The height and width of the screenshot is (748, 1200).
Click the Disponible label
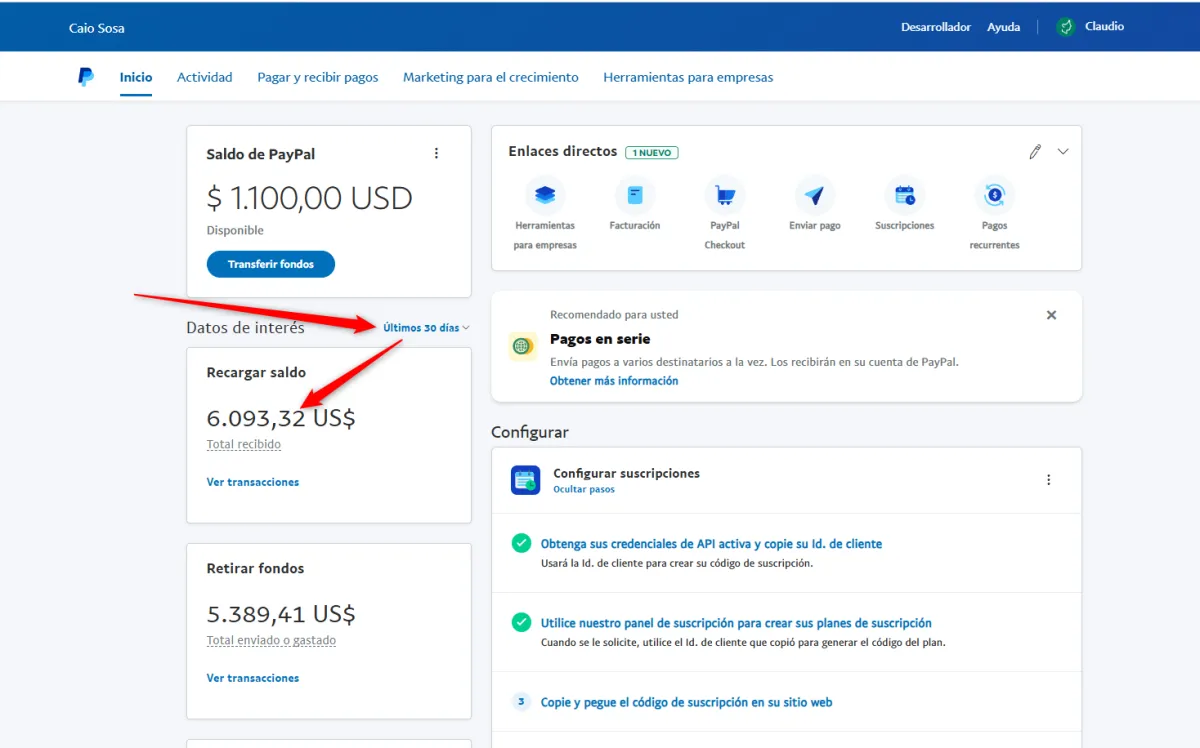(x=235, y=230)
